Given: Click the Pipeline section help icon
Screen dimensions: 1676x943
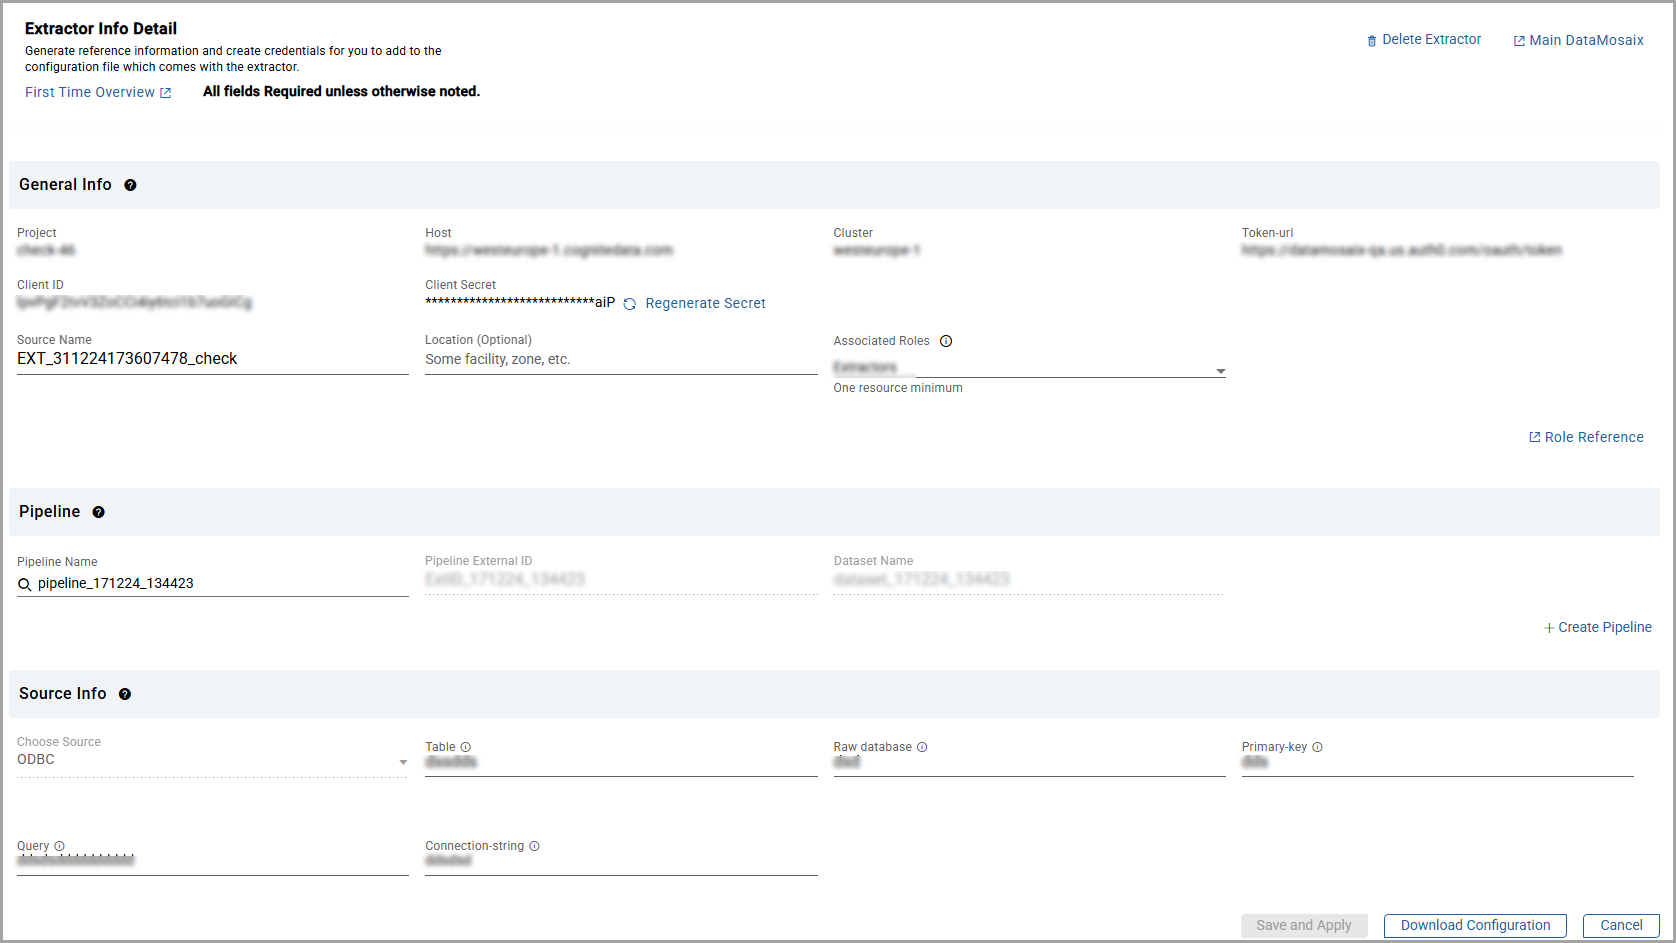Looking at the screenshot, I should [x=98, y=512].
